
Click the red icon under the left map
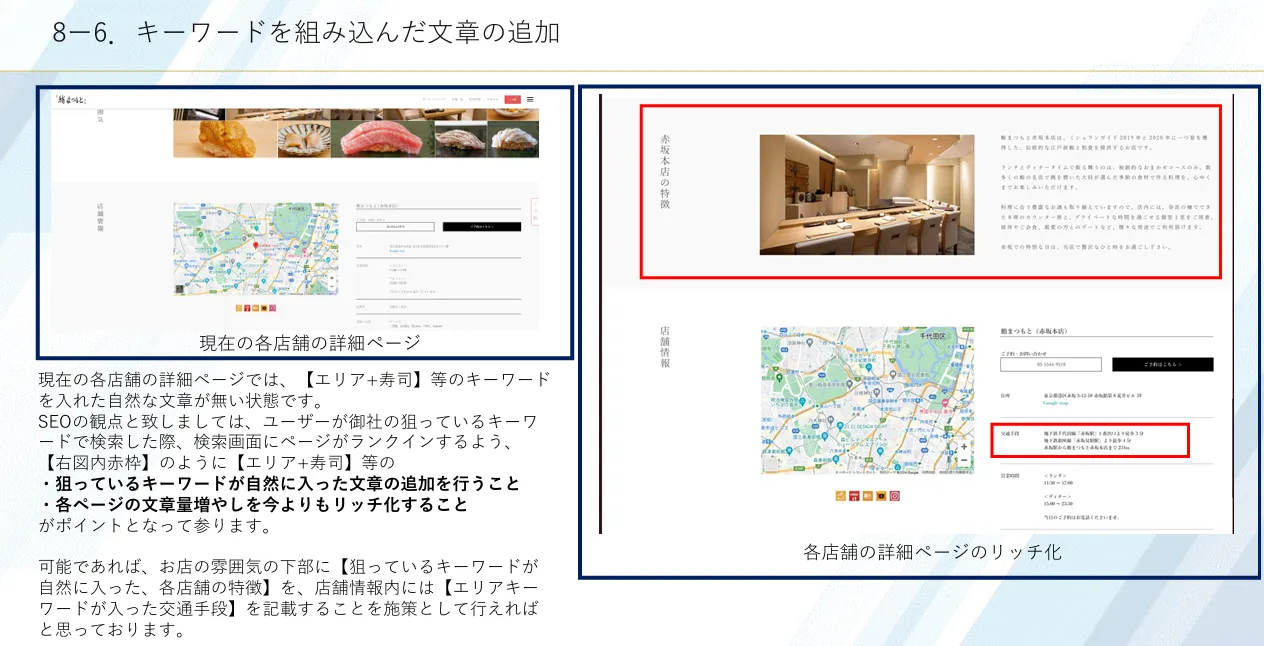coord(247,309)
